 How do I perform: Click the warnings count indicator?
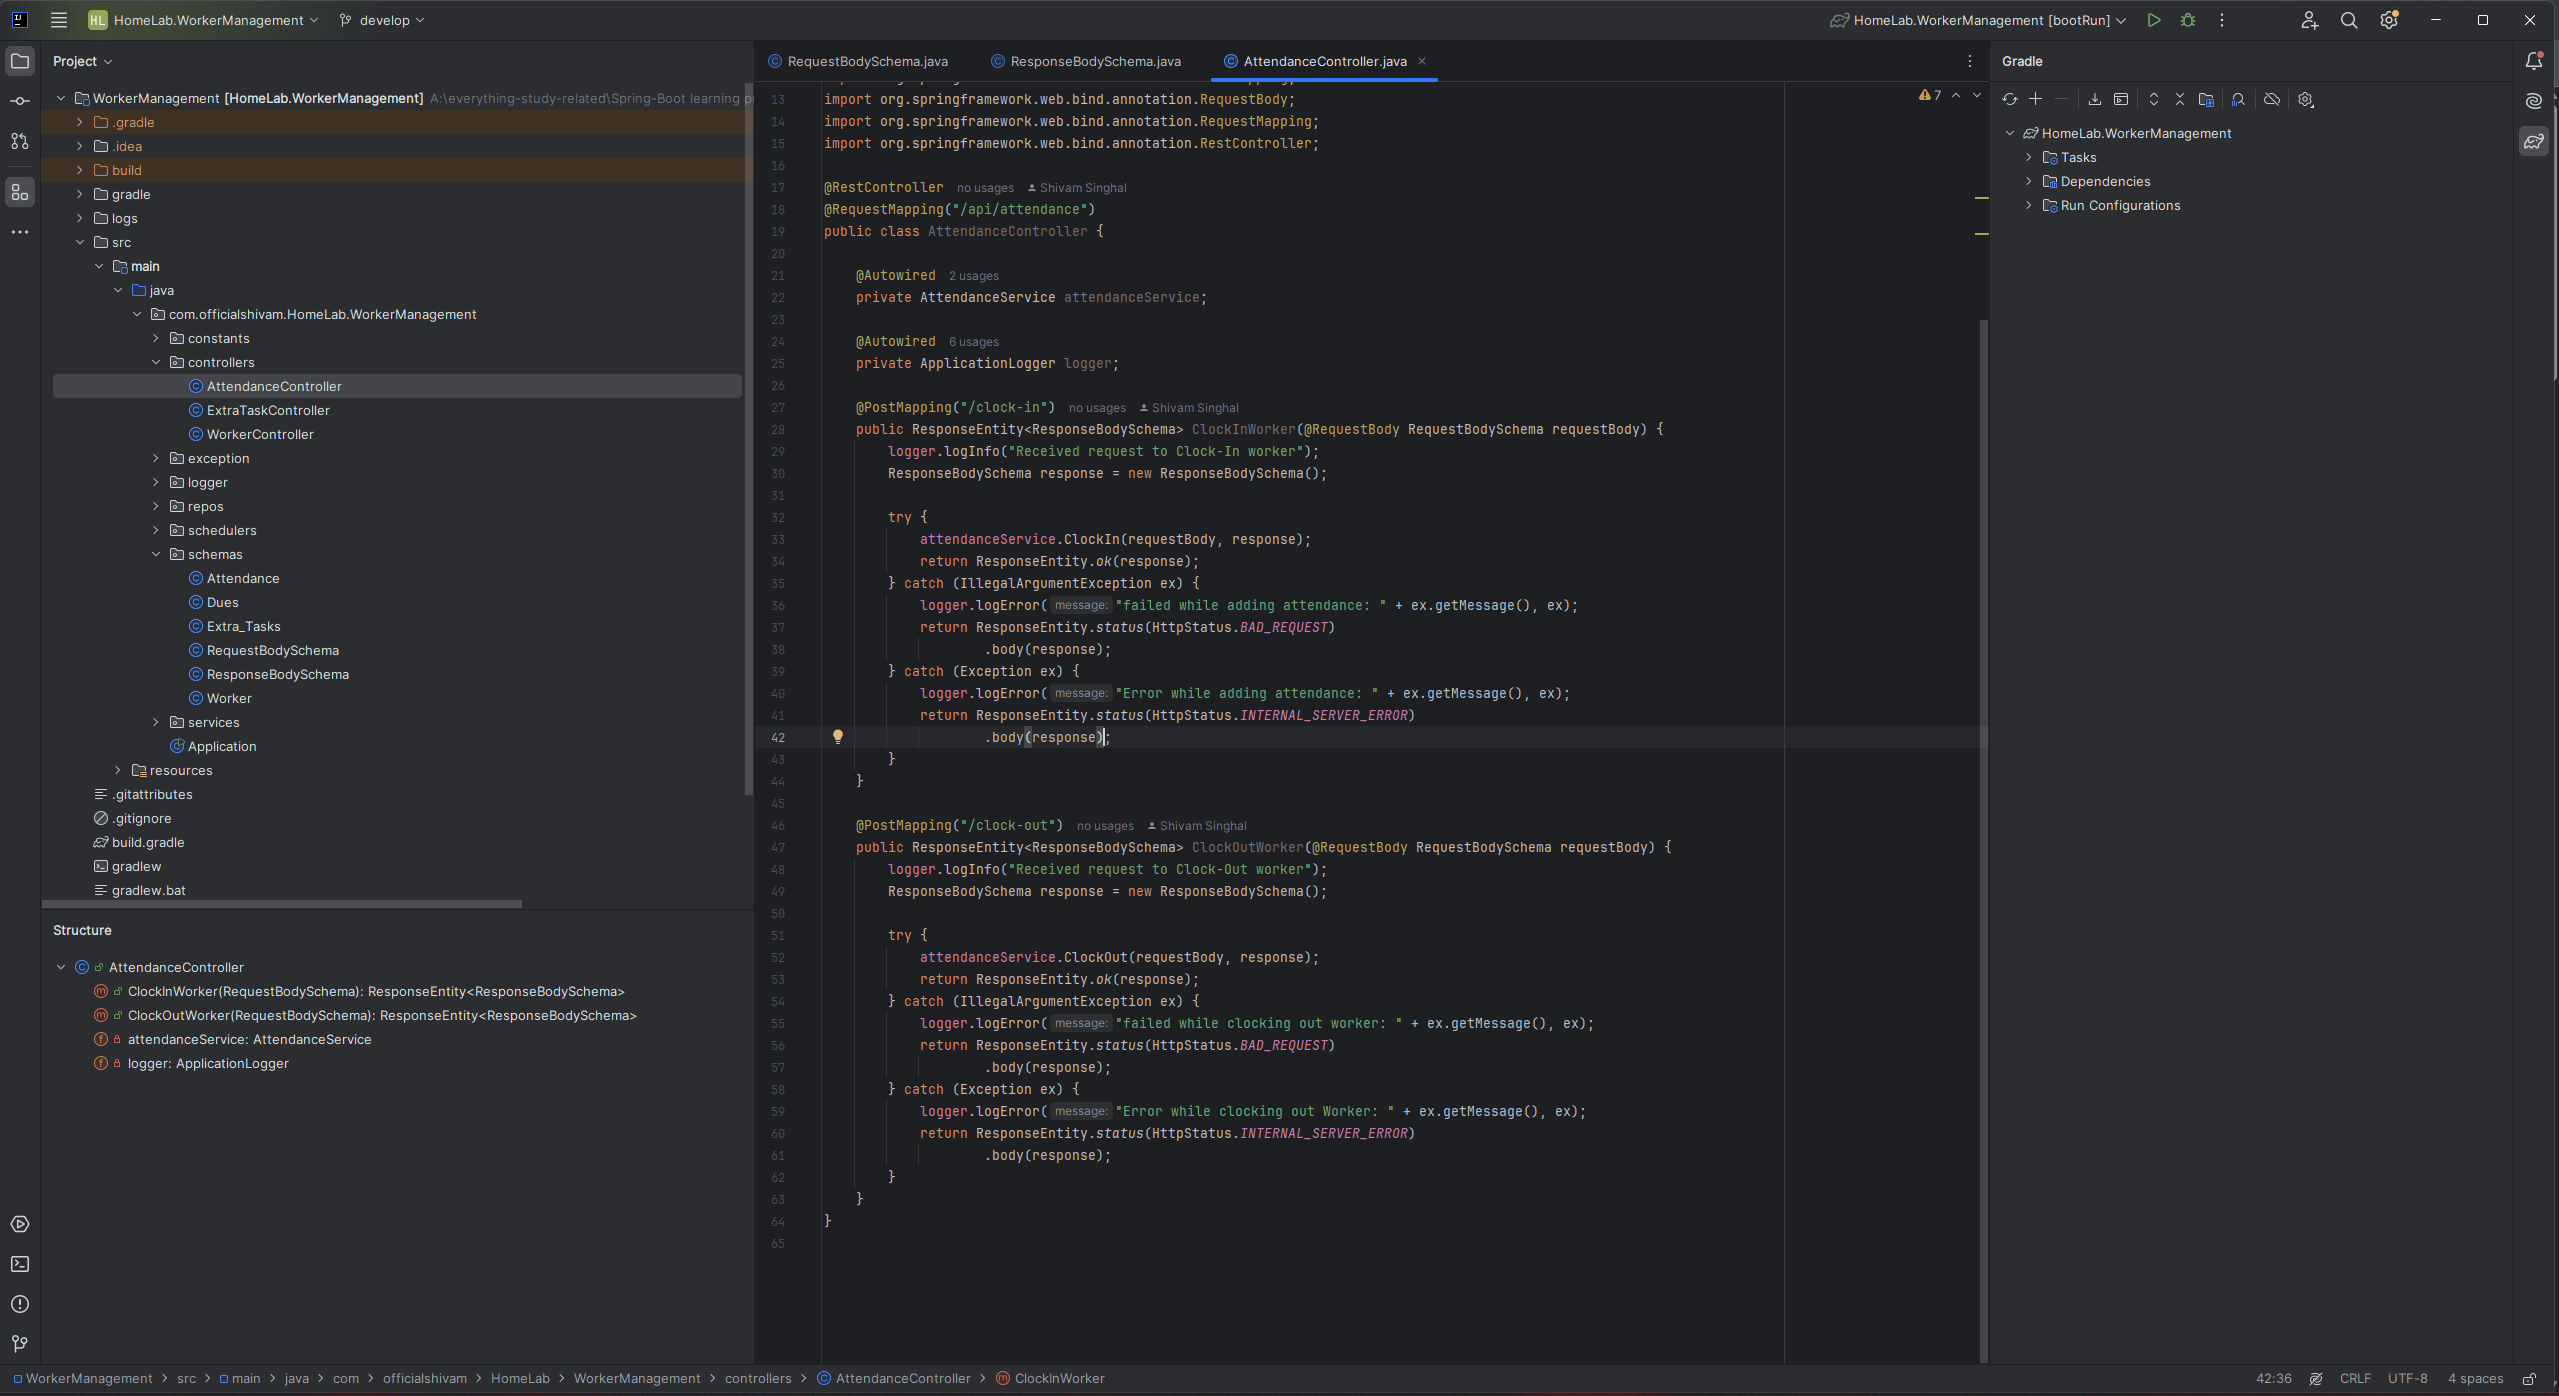[1930, 95]
